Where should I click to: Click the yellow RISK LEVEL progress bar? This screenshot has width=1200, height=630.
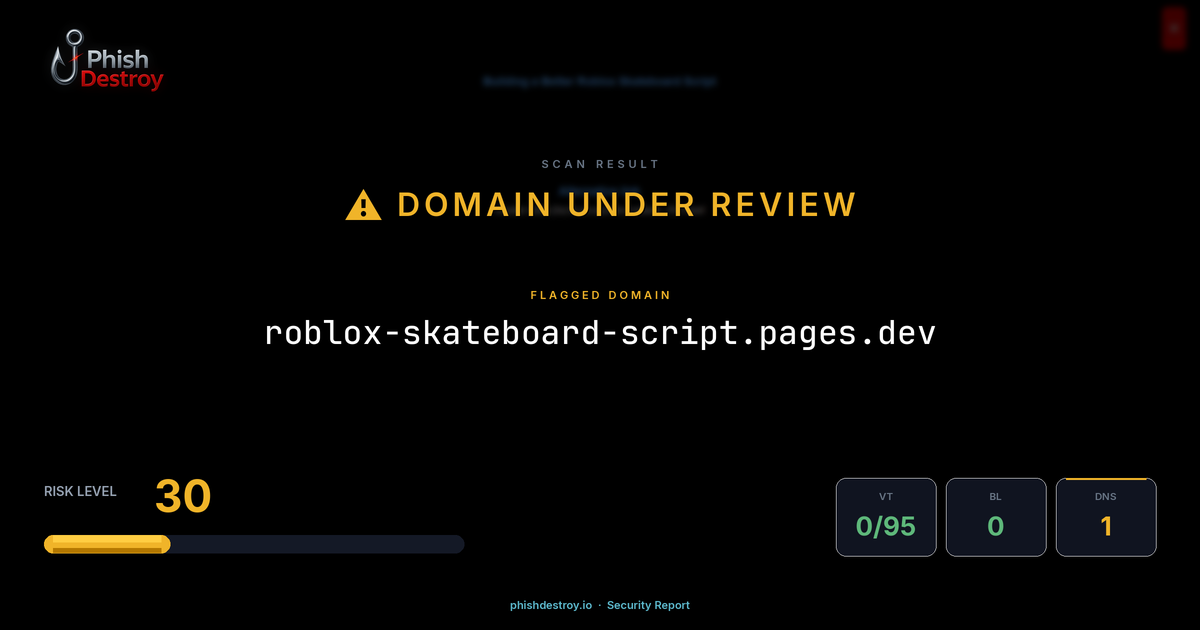(x=106, y=543)
